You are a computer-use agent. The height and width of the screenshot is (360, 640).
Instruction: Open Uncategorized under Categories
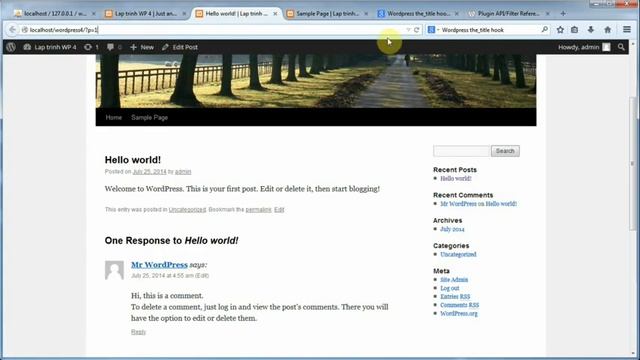458,254
